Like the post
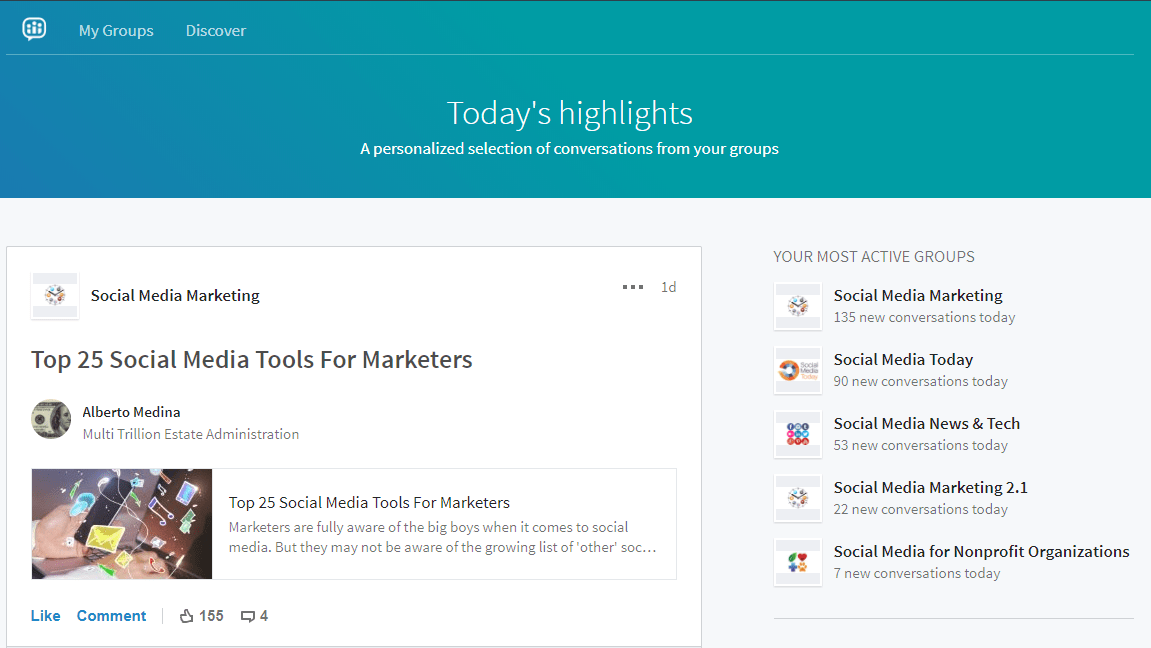 pyautogui.click(x=45, y=616)
